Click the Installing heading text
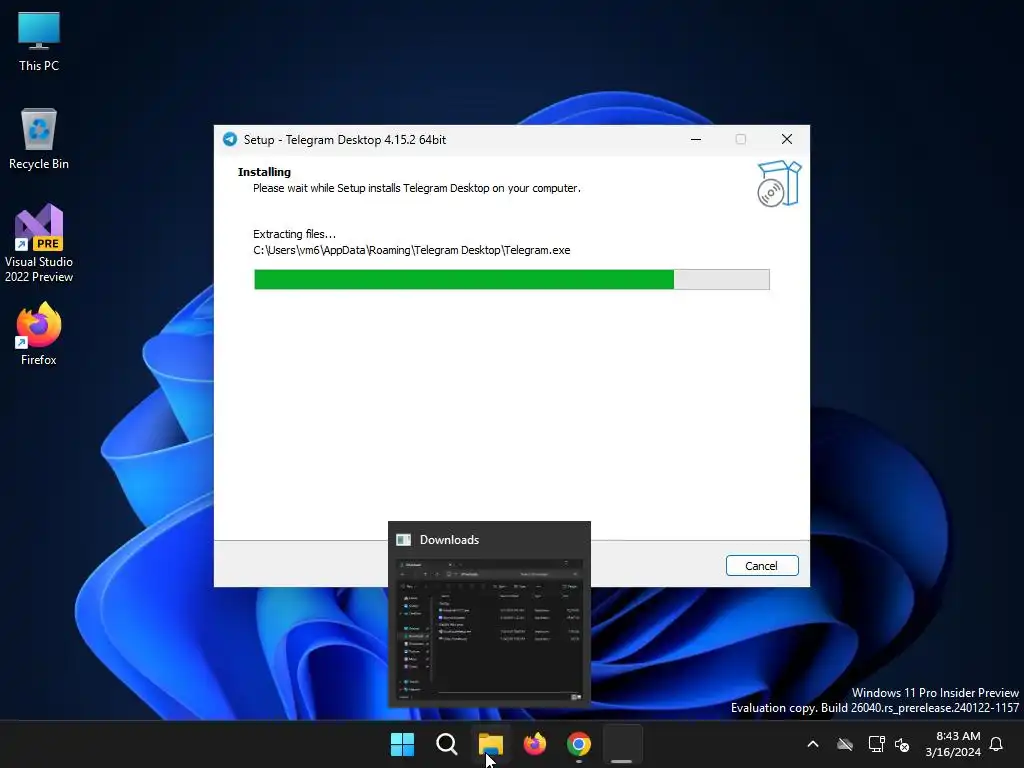Viewport: 1024px width, 768px height. [x=264, y=172]
